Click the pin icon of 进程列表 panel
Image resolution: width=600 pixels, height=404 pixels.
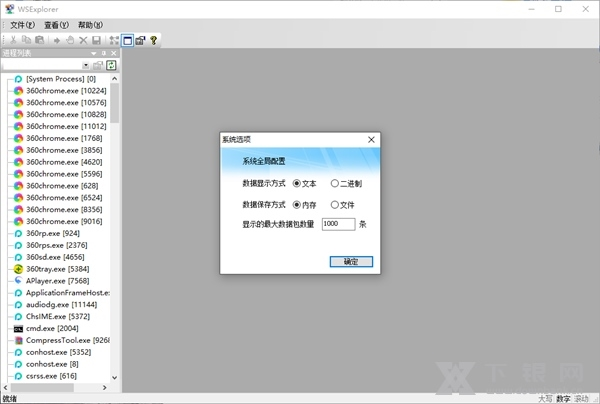[x=104, y=53]
